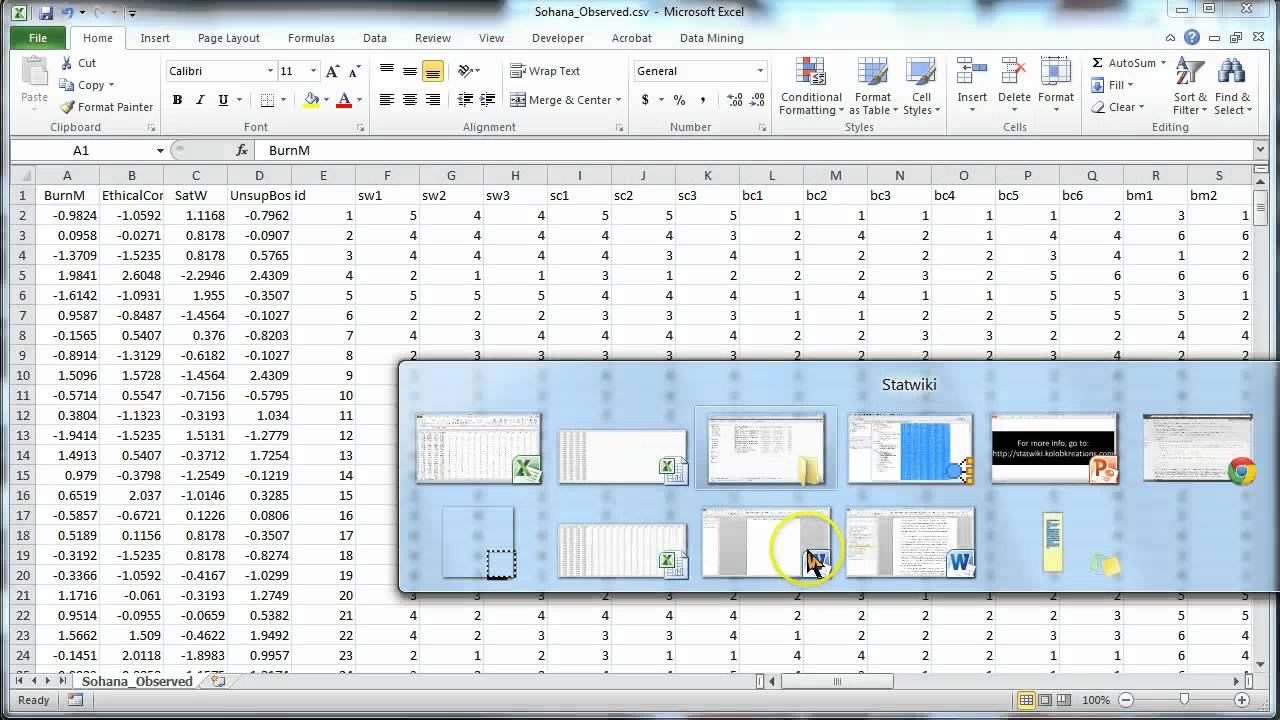Click the Font Color letter A icon
Viewport: 1280px width, 720px height.
point(344,100)
